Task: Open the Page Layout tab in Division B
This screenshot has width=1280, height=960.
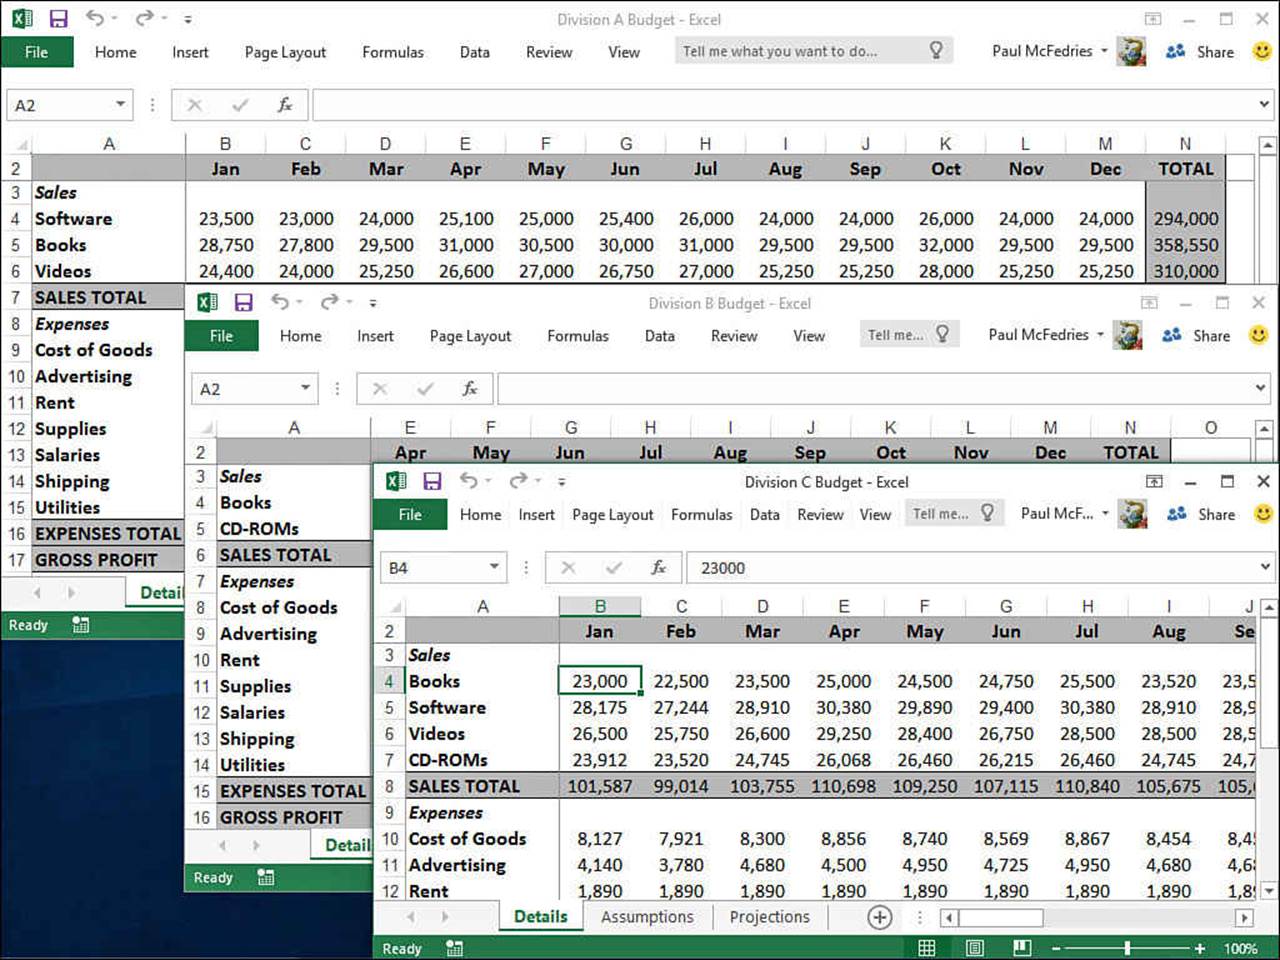Action: [x=470, y=336]
